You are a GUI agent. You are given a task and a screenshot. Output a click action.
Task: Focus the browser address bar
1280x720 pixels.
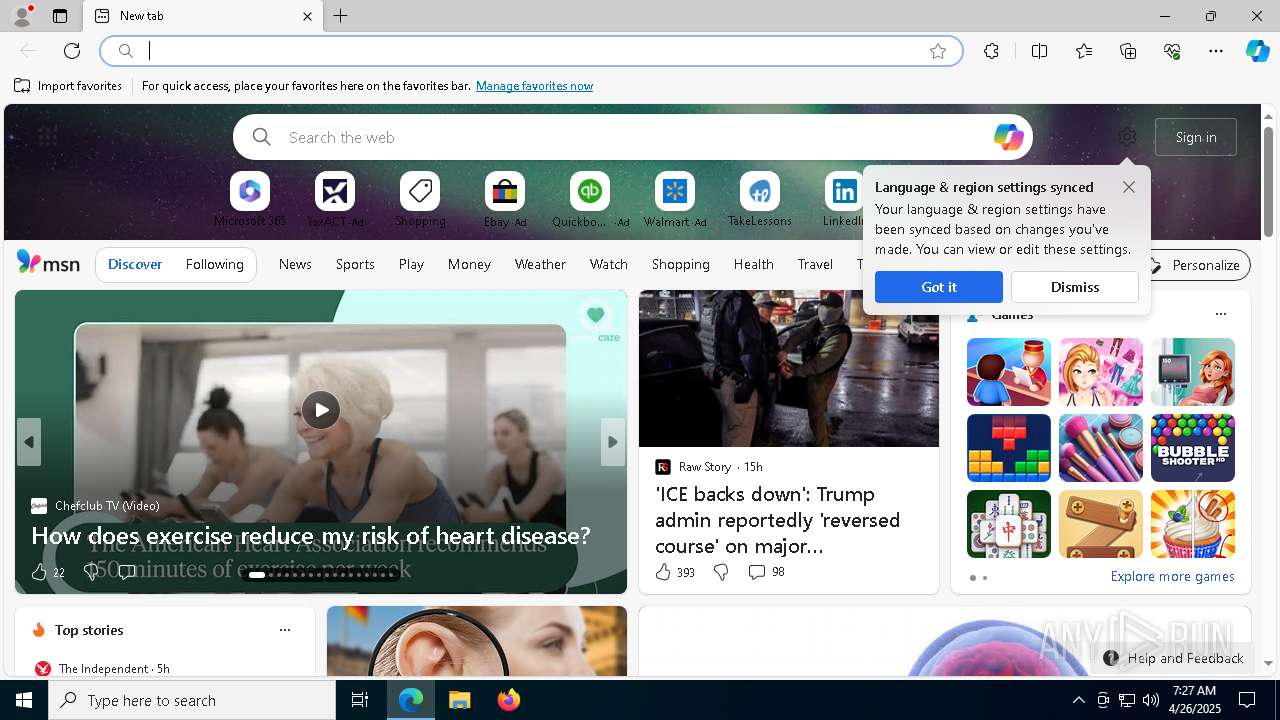(530, 51)
